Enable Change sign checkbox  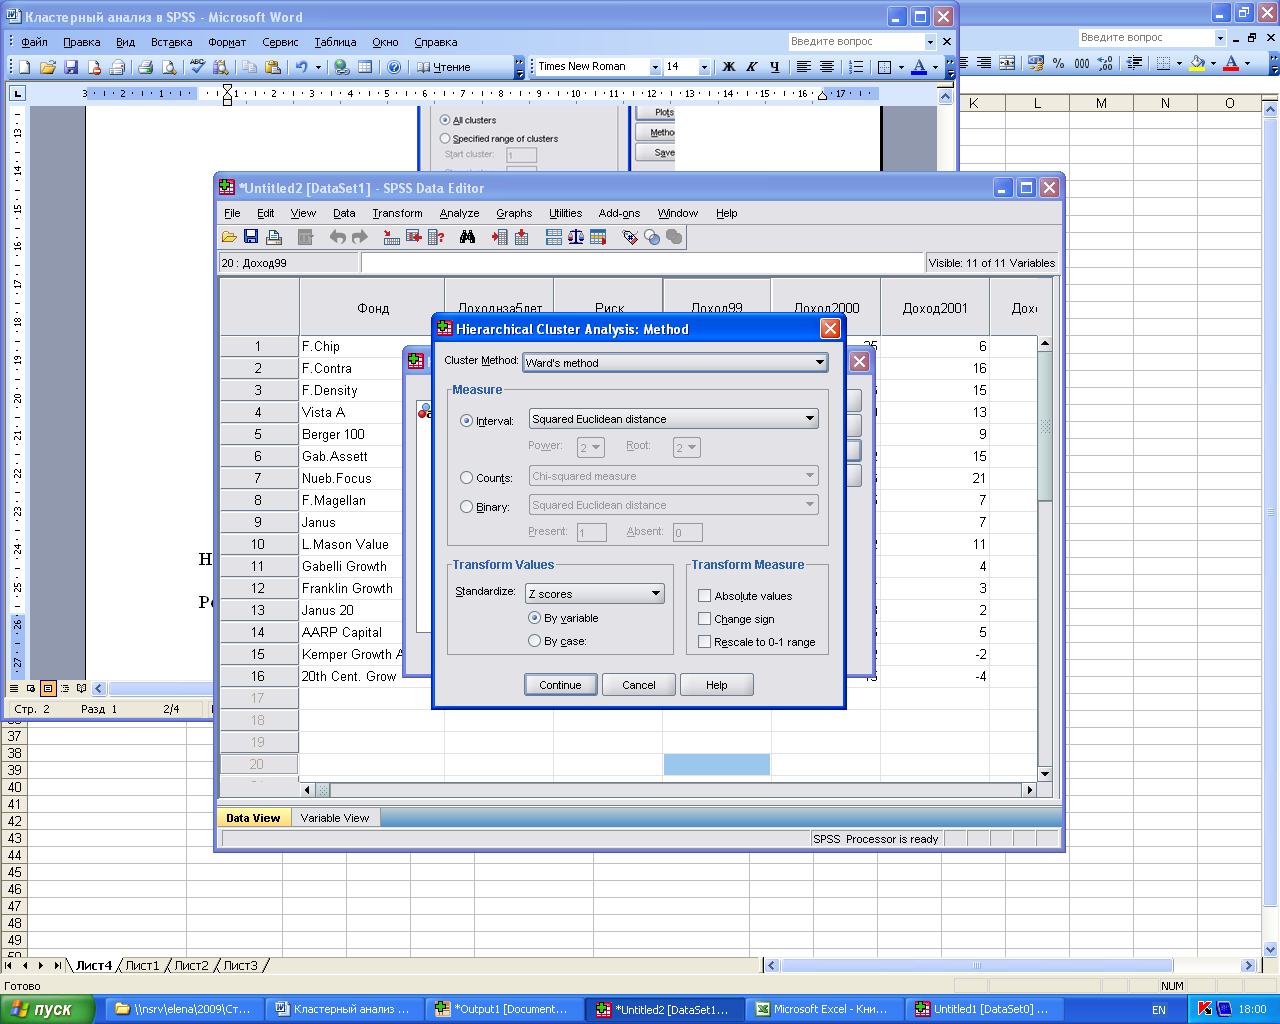click(x=704, y=619)
